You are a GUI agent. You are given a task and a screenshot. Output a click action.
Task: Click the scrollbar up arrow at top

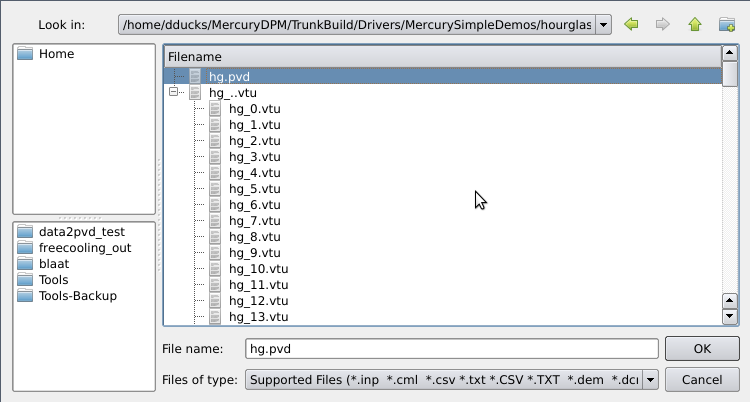click(730, 53)
